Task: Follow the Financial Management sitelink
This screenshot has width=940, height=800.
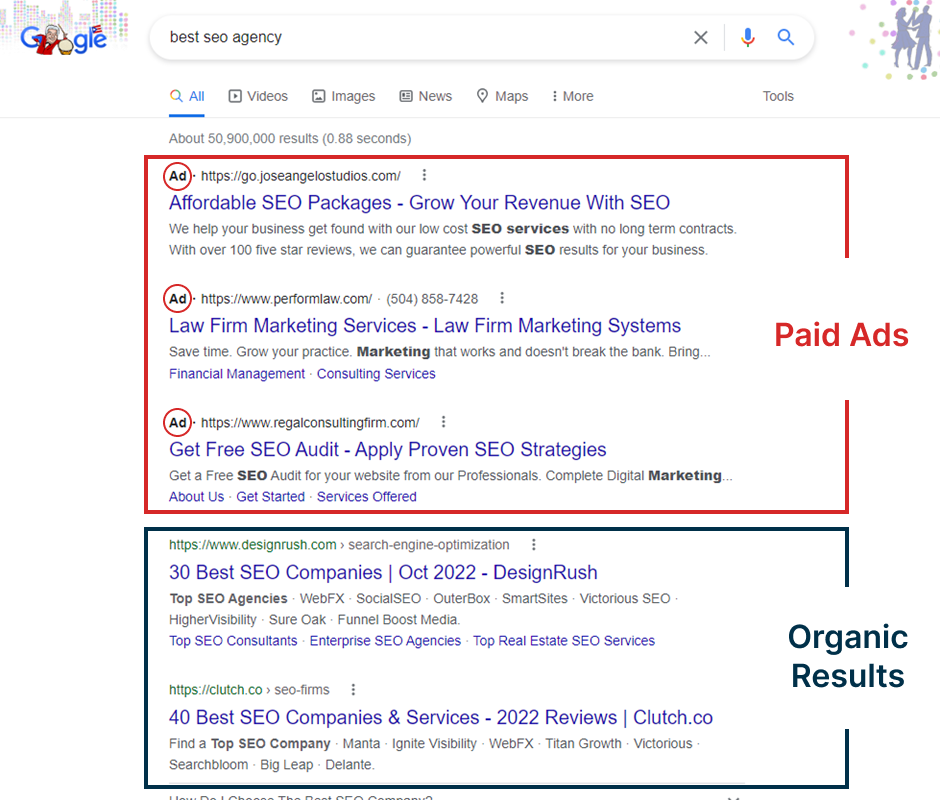Action: coord(237,374)
